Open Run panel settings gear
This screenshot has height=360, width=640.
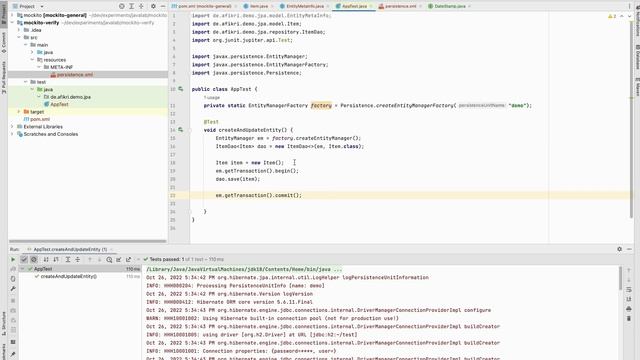620,249
